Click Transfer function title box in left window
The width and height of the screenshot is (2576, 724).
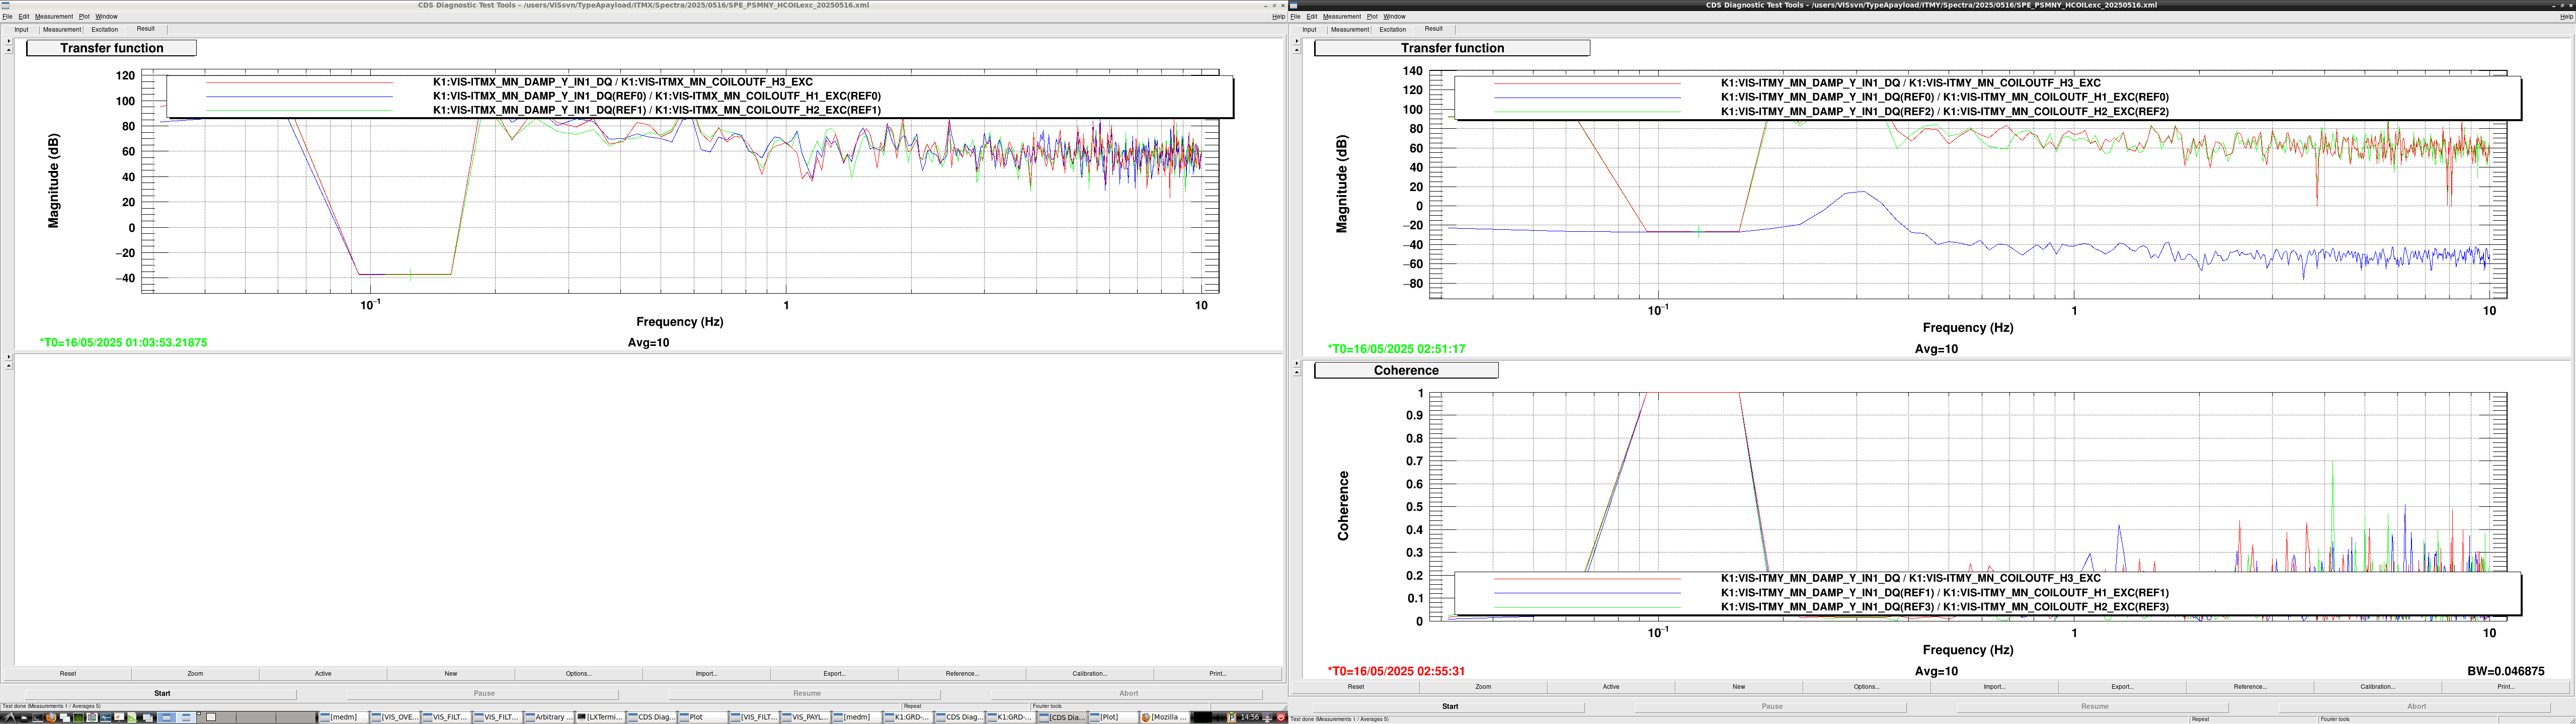[x=111, y=48]
